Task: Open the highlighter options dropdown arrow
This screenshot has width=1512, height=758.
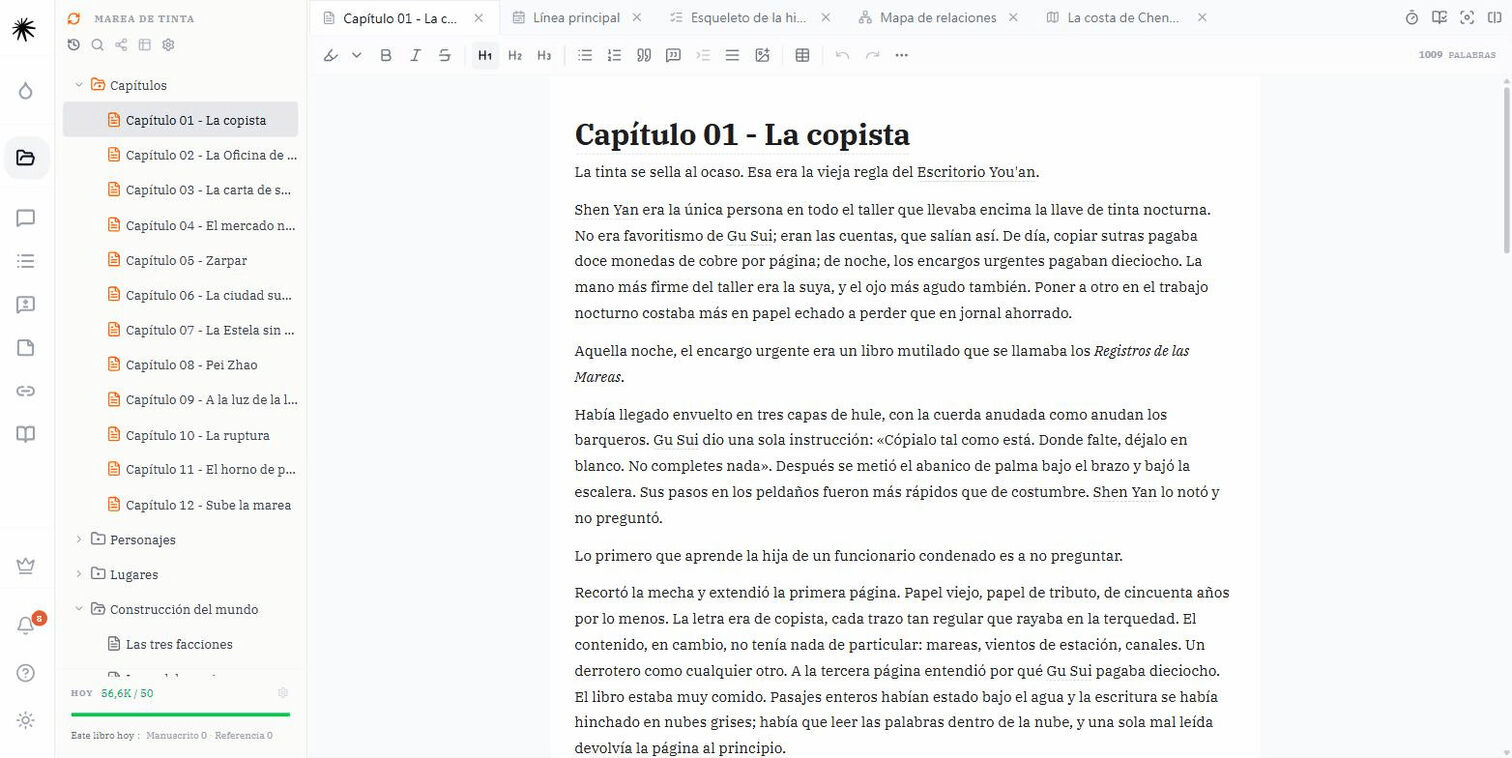Action: point(356,55)
